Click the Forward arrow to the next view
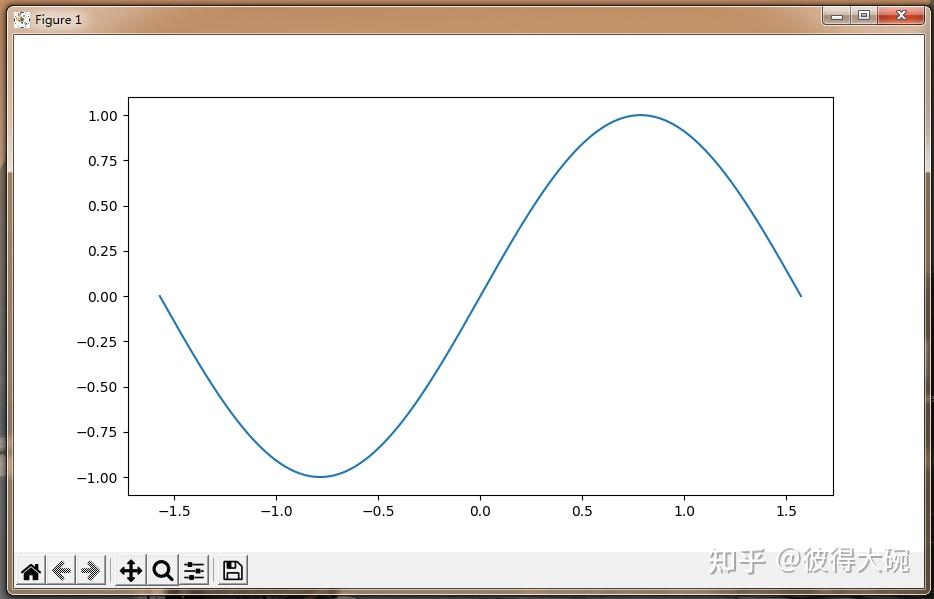Viewport: 934px width, 599px height. click(90, 570)
